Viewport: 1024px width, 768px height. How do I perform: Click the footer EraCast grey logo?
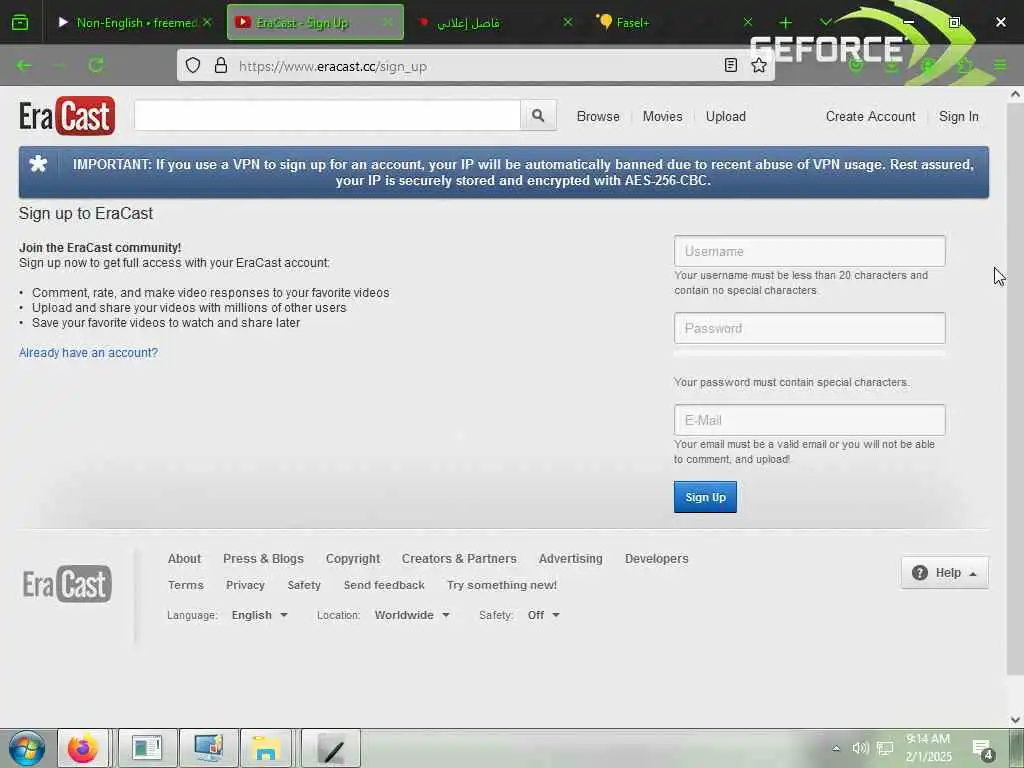coord(67,584)
